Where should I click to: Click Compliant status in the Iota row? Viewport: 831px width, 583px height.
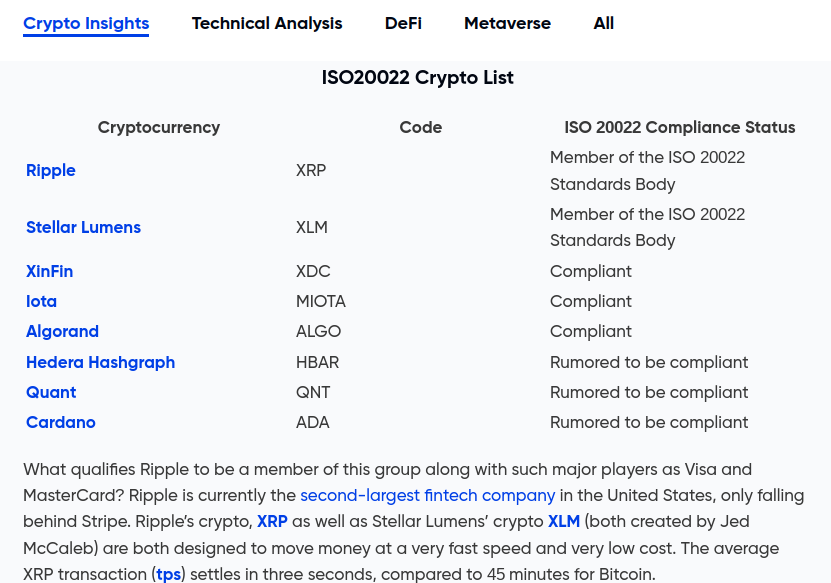[591, 302]
